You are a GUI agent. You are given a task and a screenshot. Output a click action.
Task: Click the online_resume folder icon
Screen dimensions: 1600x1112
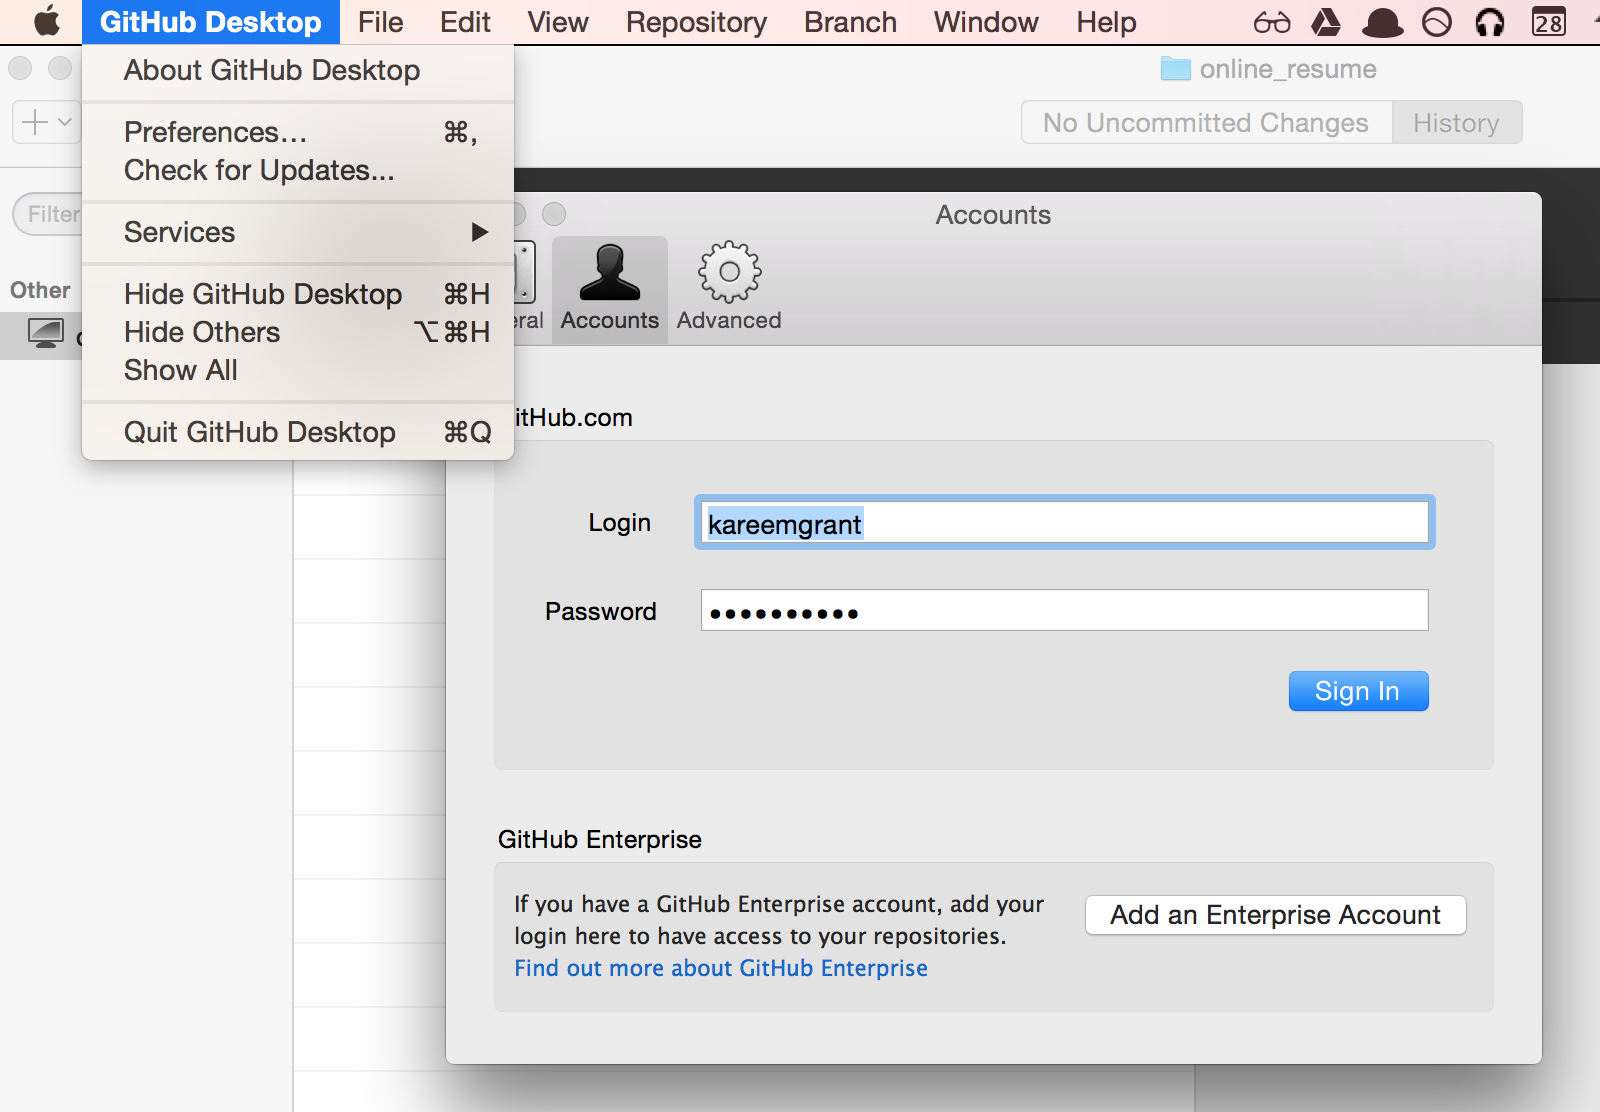1175,69
